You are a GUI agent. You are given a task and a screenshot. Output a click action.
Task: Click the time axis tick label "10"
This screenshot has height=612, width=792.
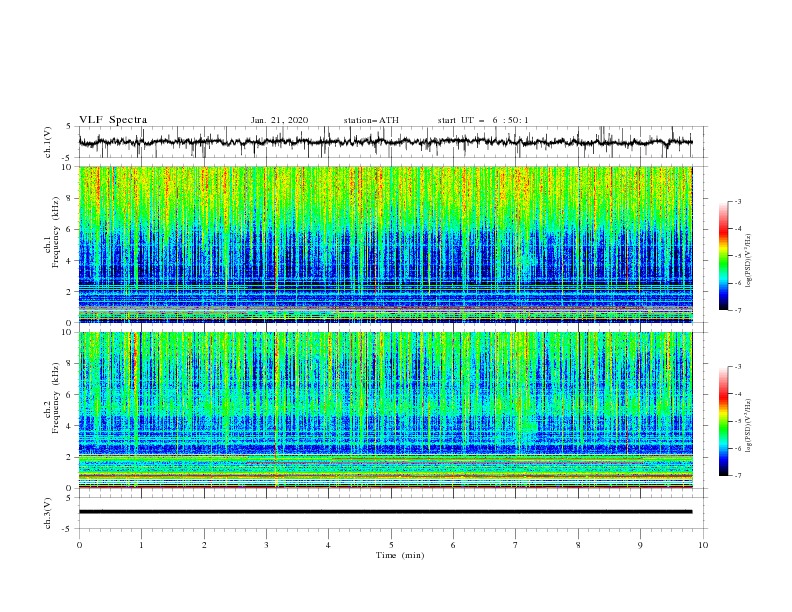(703, 545)
